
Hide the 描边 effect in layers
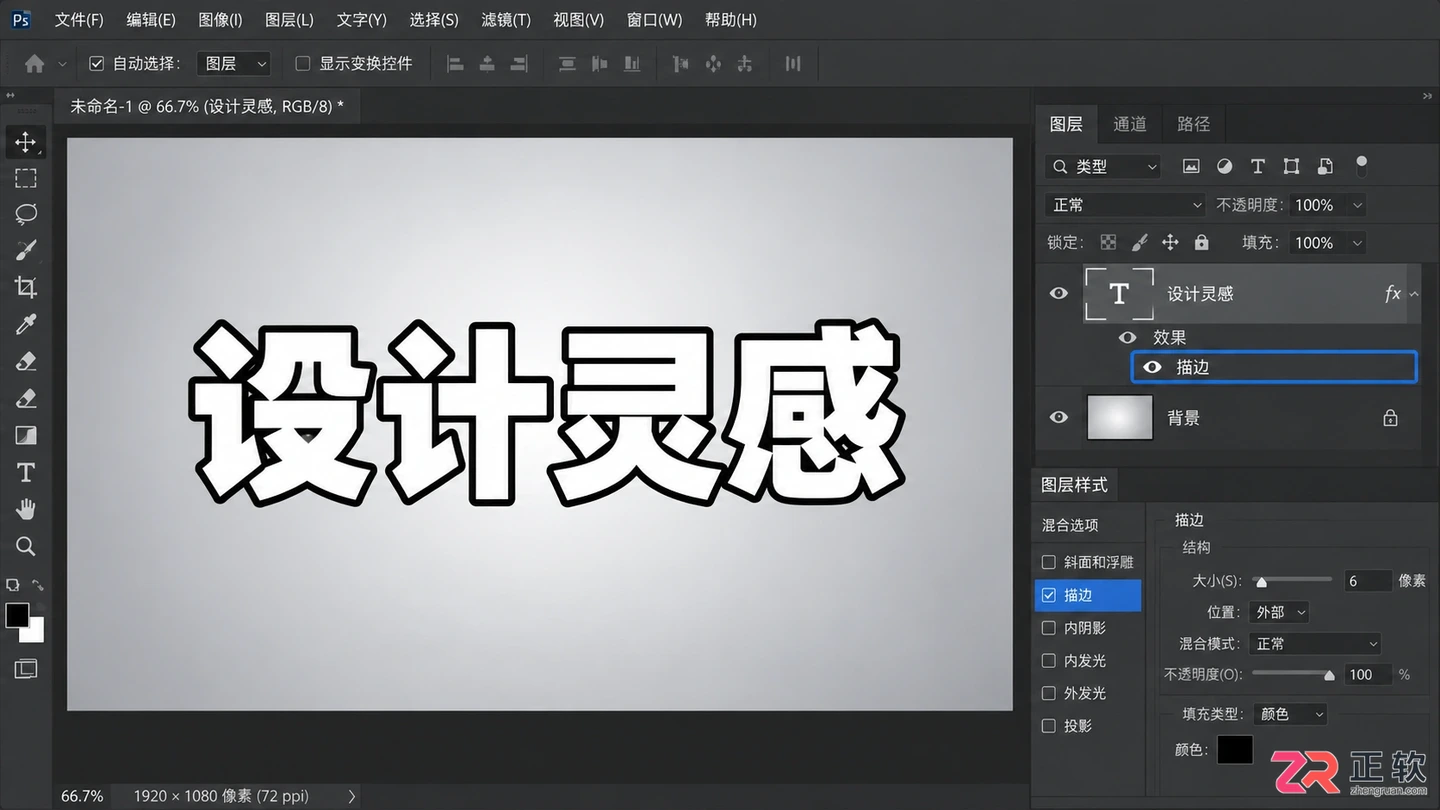pyautogui.click(x=1152, y=367)
